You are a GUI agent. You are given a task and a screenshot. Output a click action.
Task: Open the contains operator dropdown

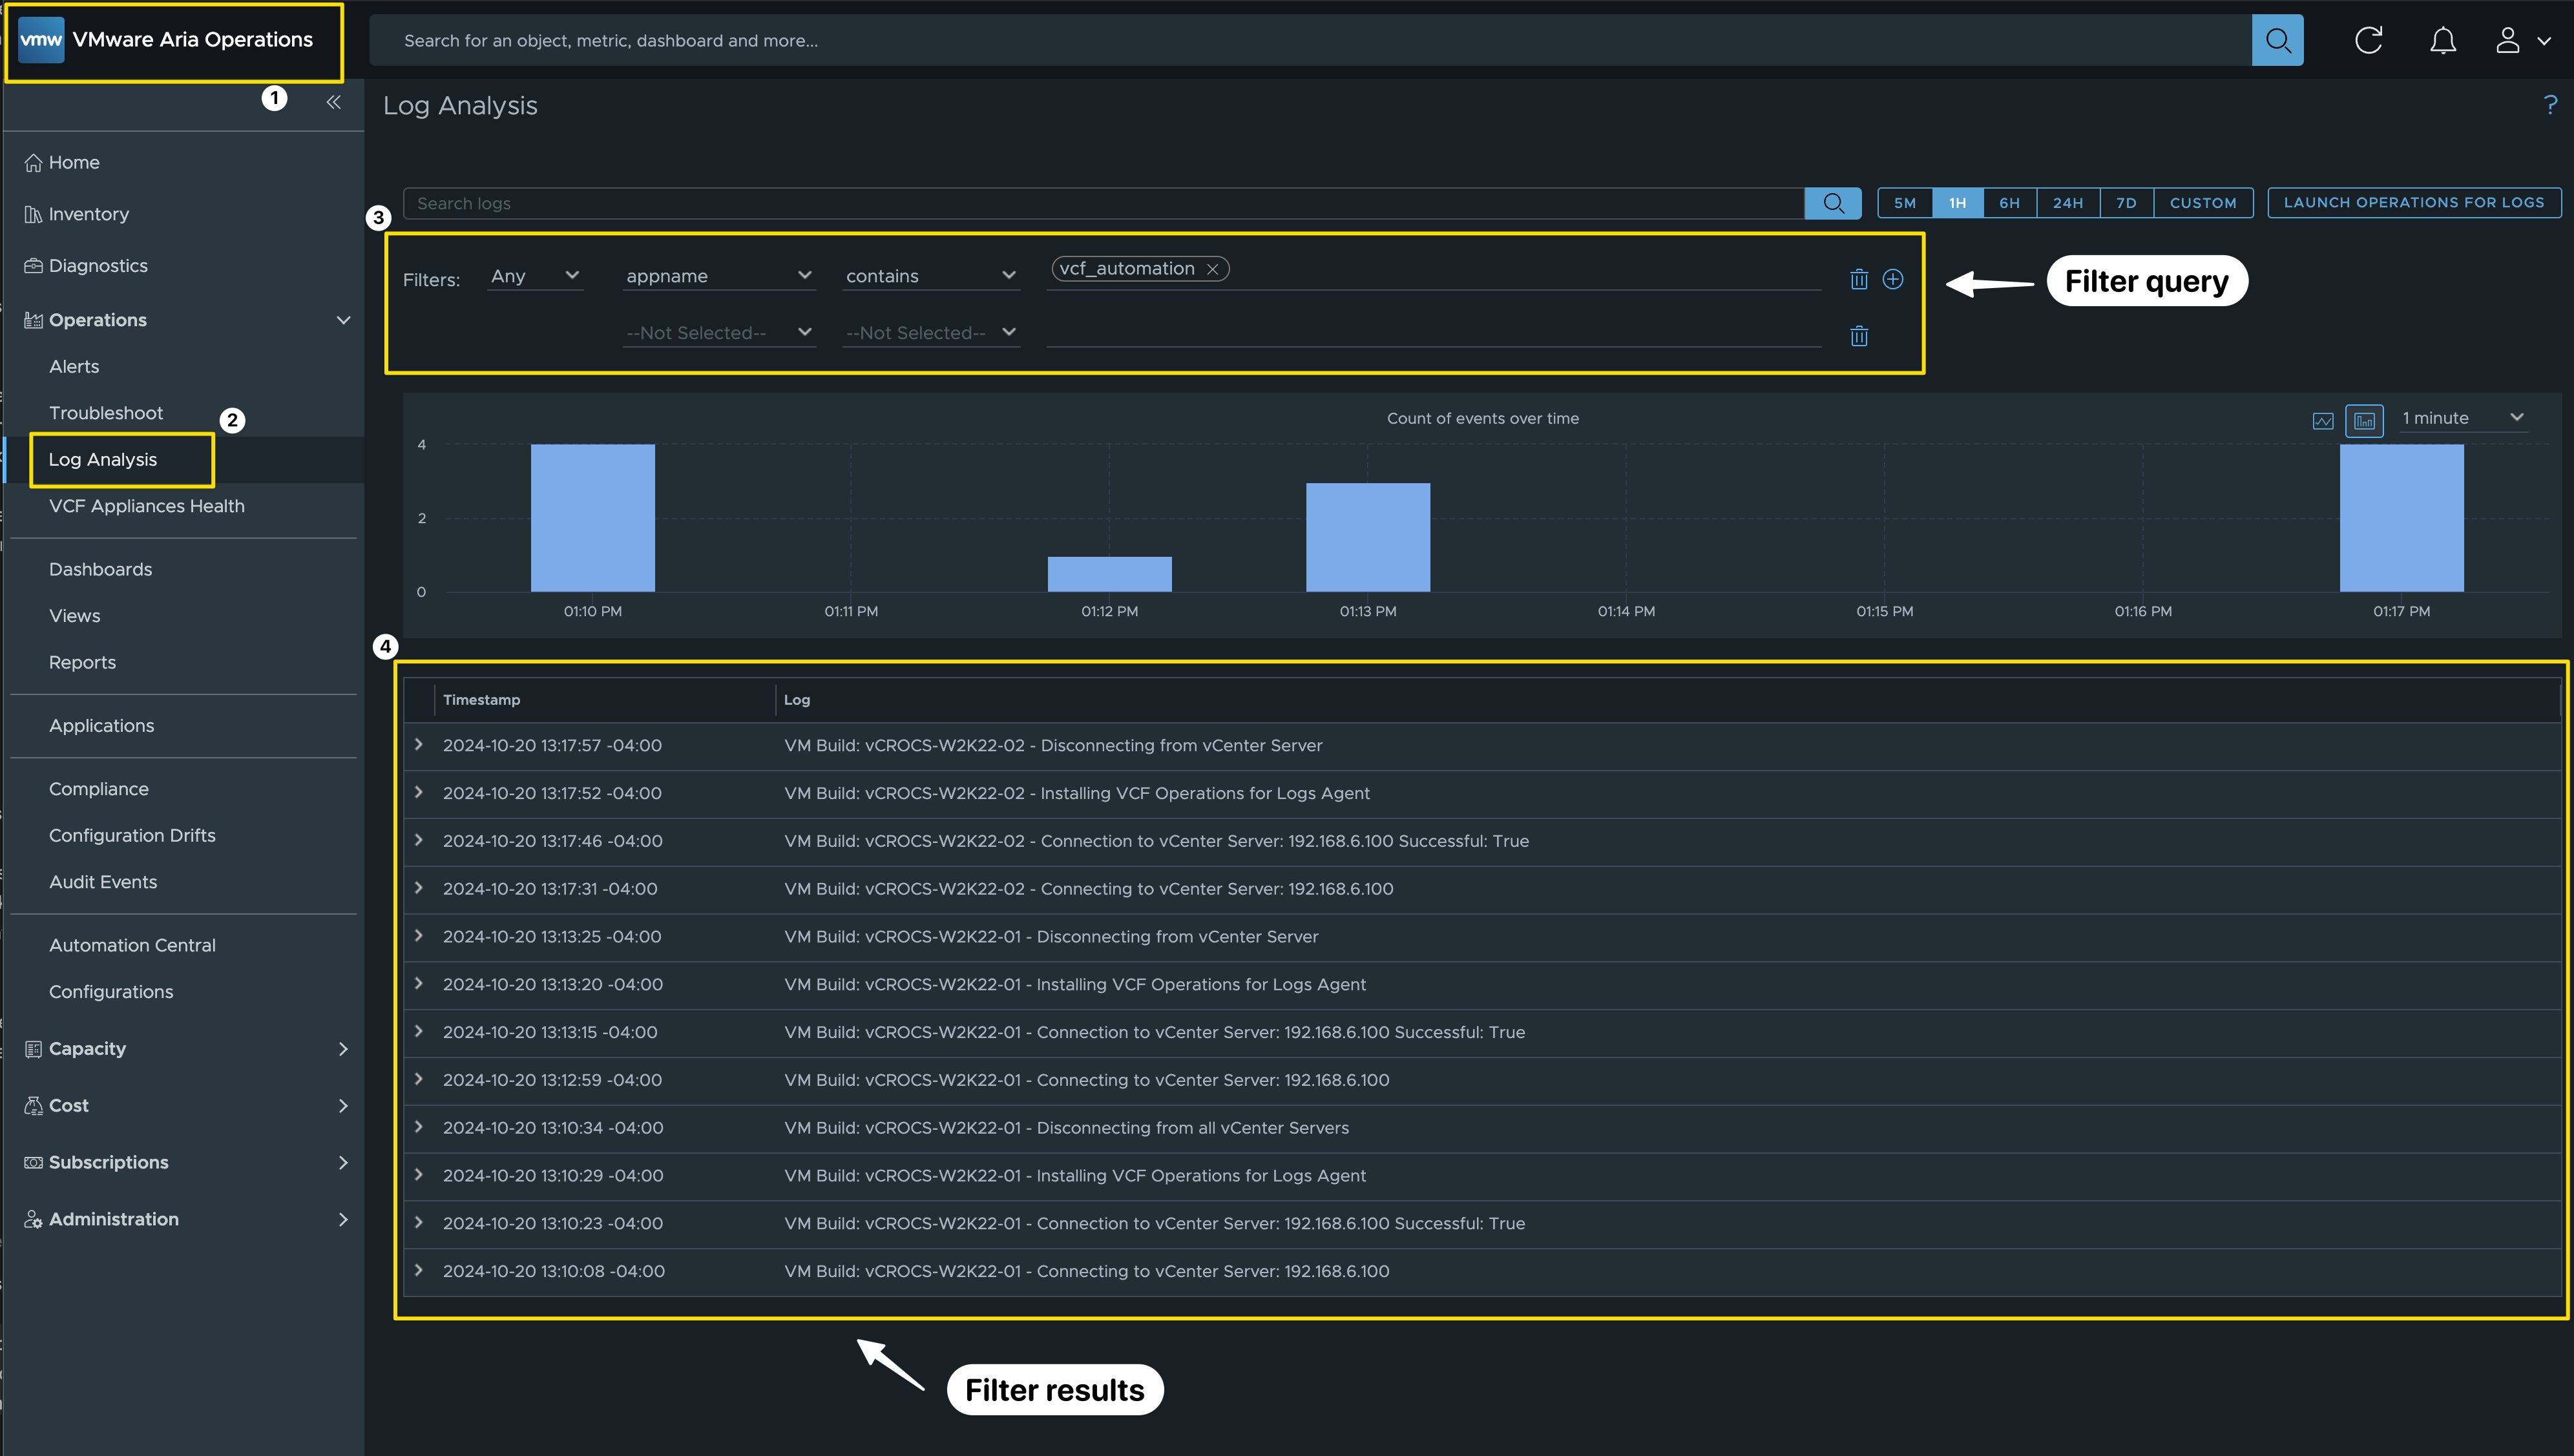930,276
